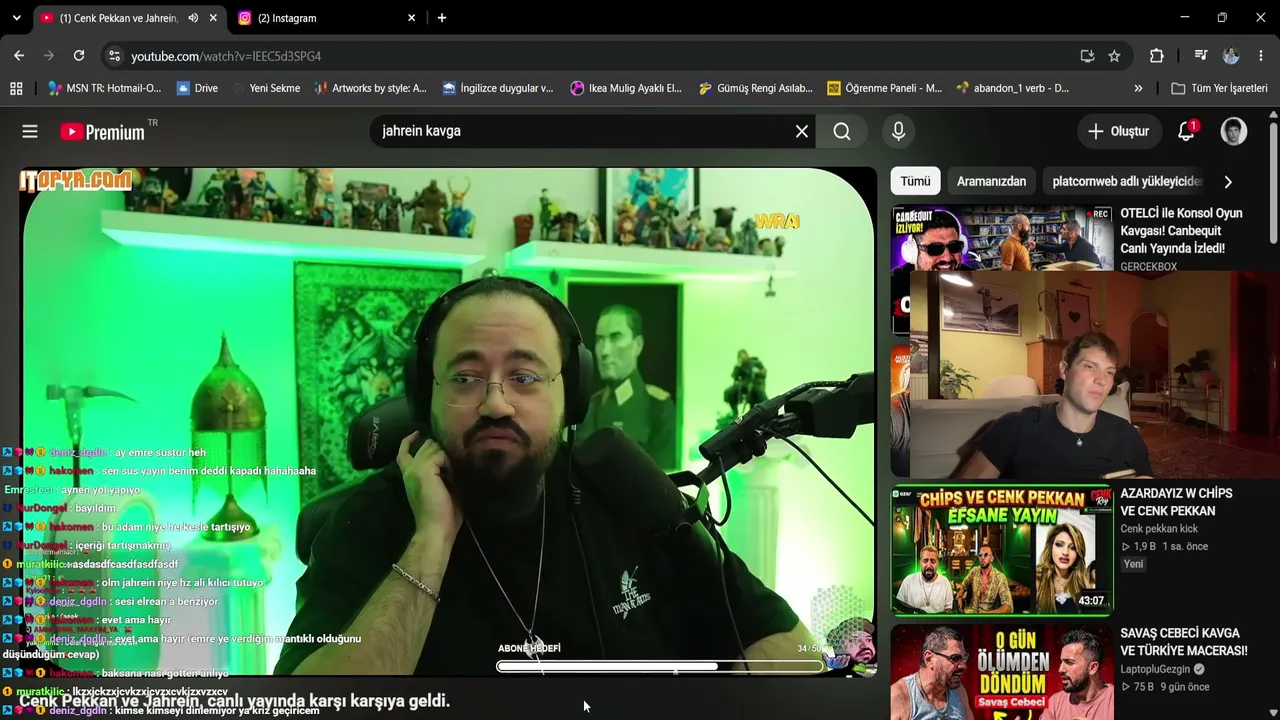Show more filter chips with right chevron
Screen dimensions: 1280x720
tap(1228, 182)
